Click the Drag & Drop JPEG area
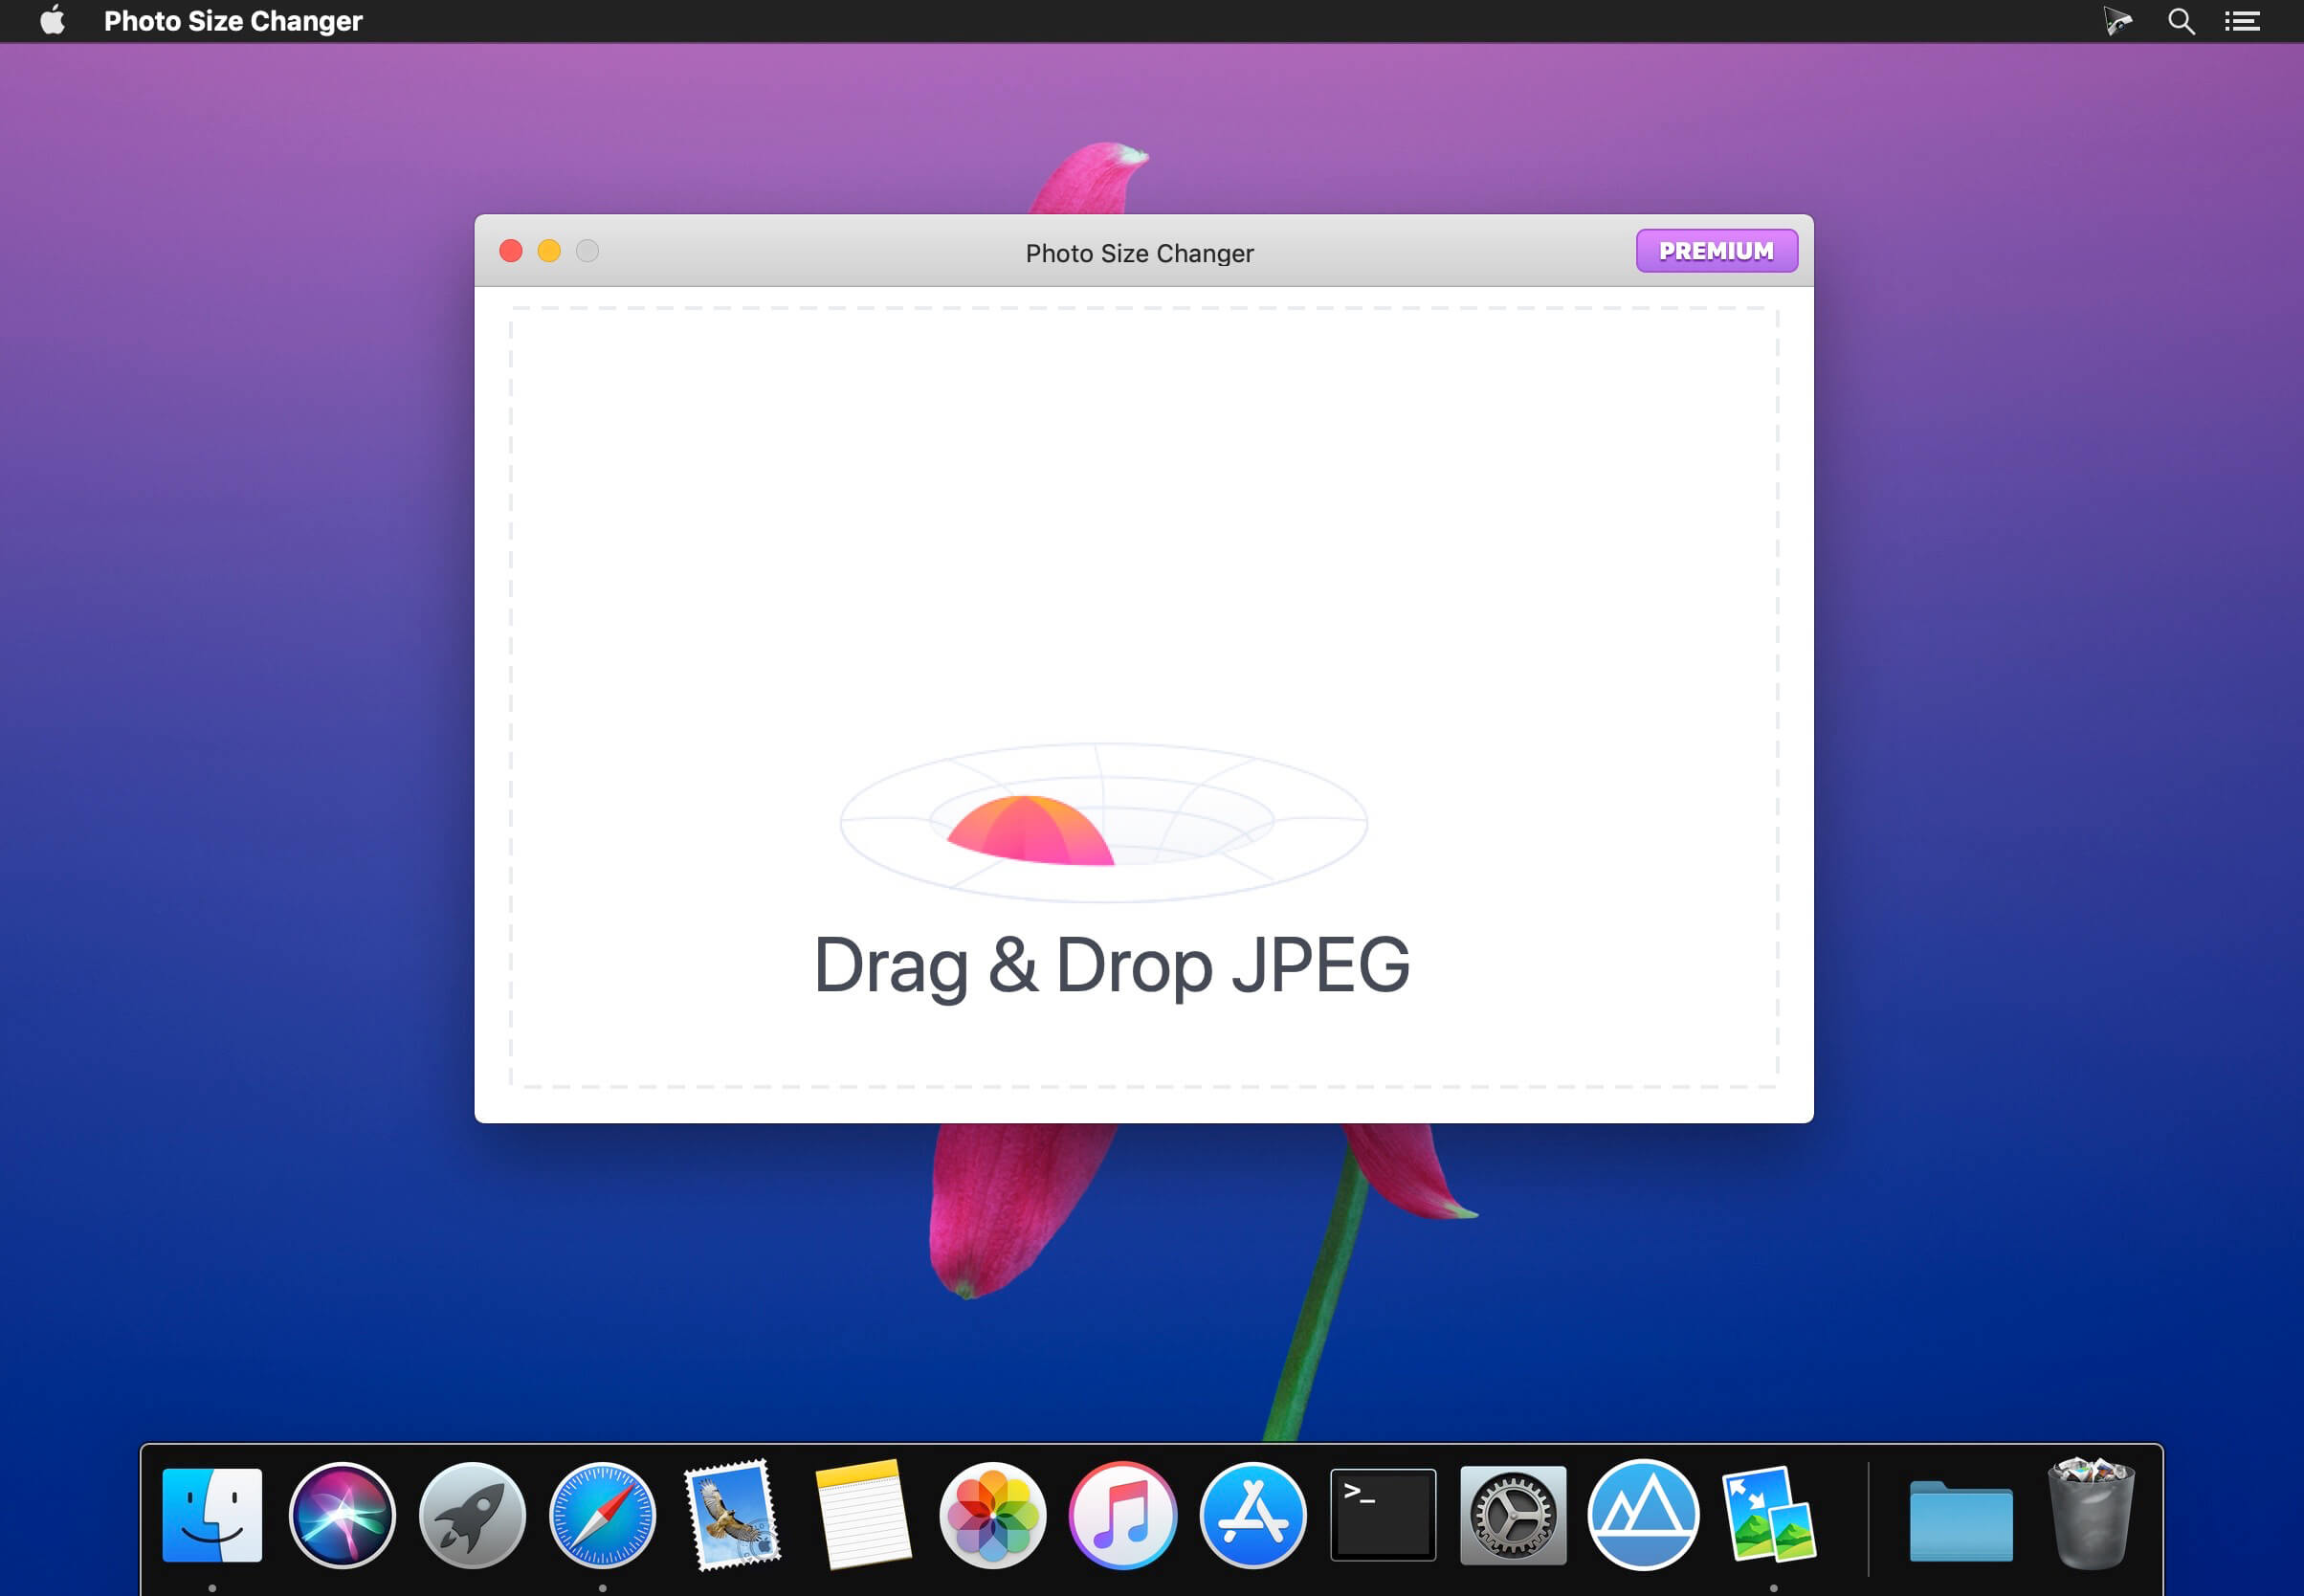 pyautogui.click(x=1111, y=965)
